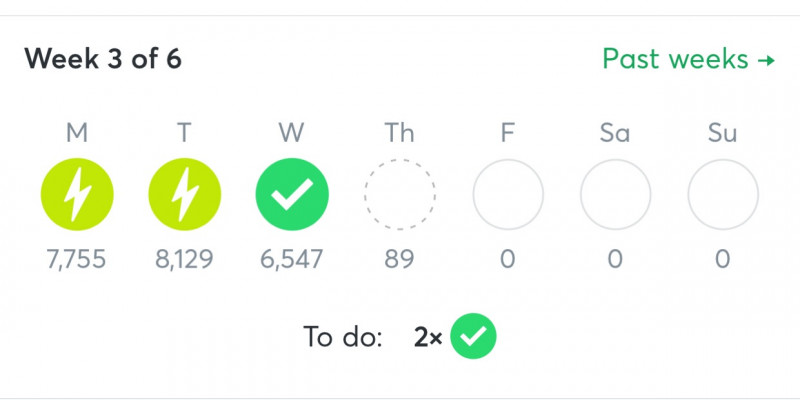Click Sunday's empty circle
800x400 pixels.
click(723, 195)
